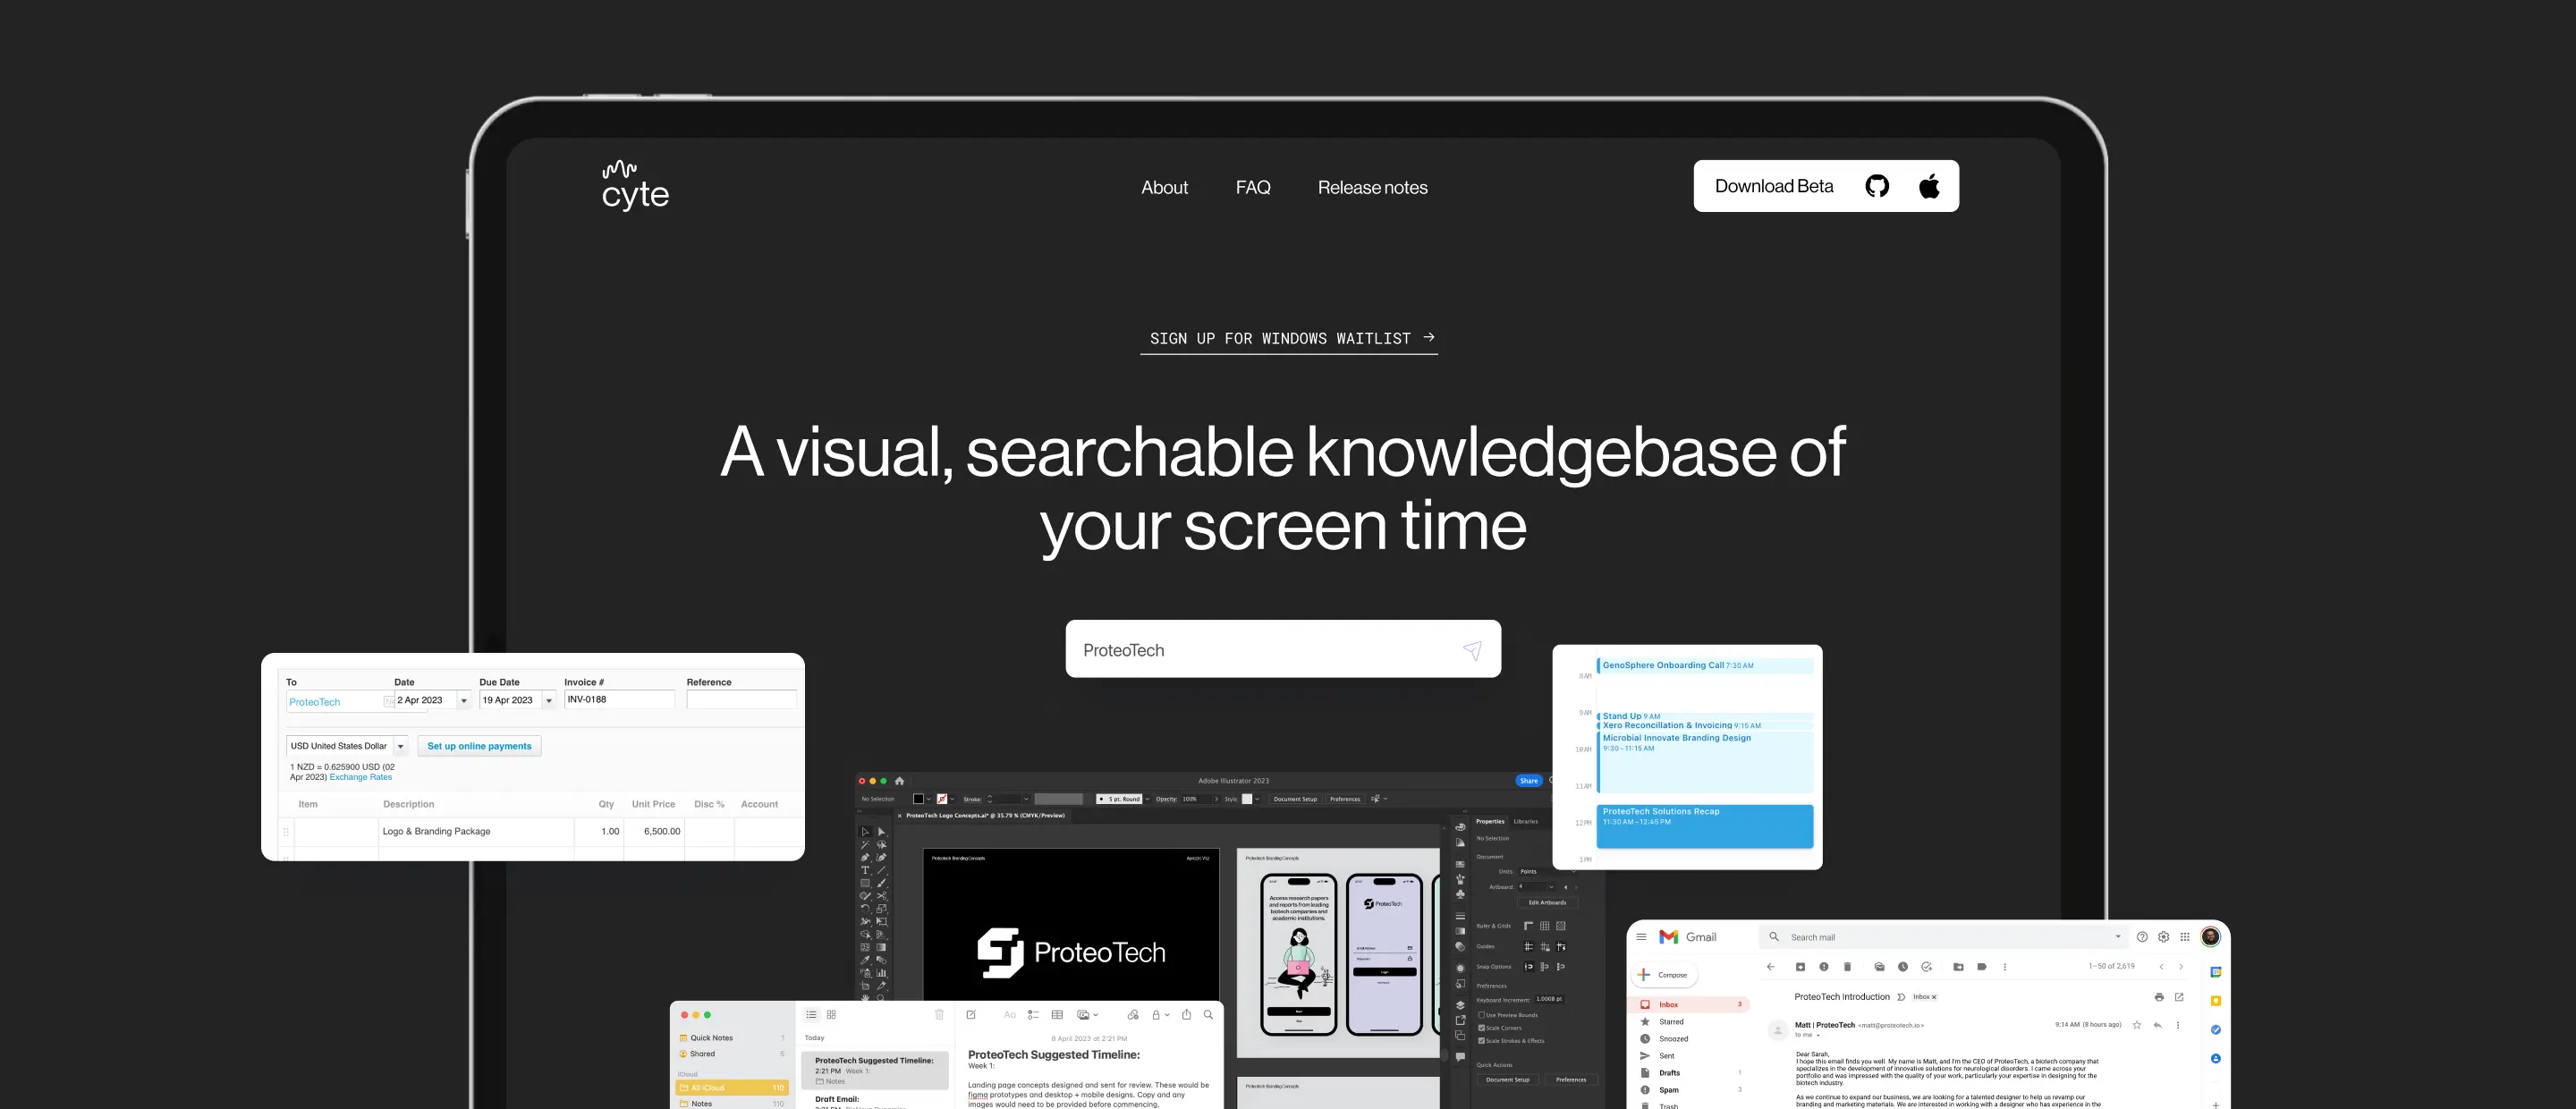Expand the Gmail search options arrow
Screen dimensions: 2576x1109
coord(2117,937)
